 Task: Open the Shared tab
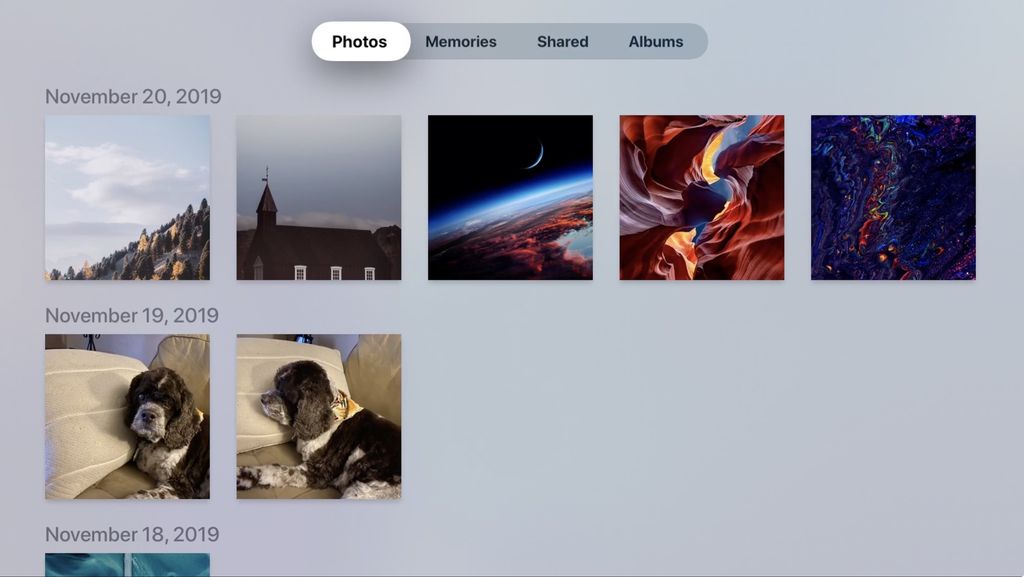pyautogui.click(x=562, y=42)
